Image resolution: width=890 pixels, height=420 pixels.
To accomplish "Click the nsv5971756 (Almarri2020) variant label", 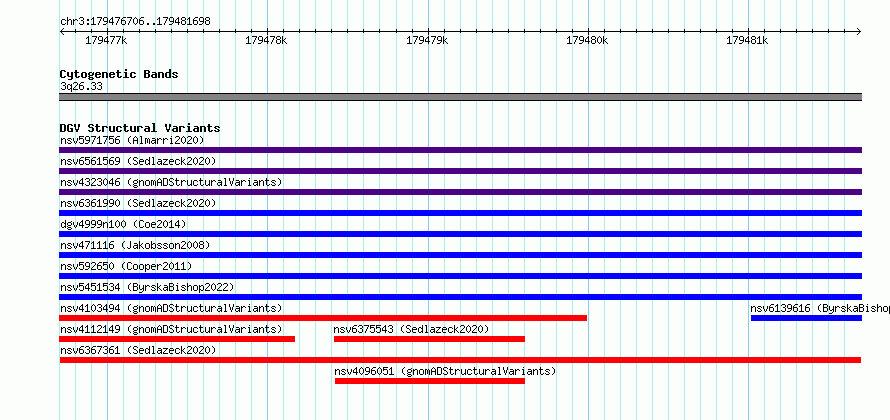I will click(132, 140).
